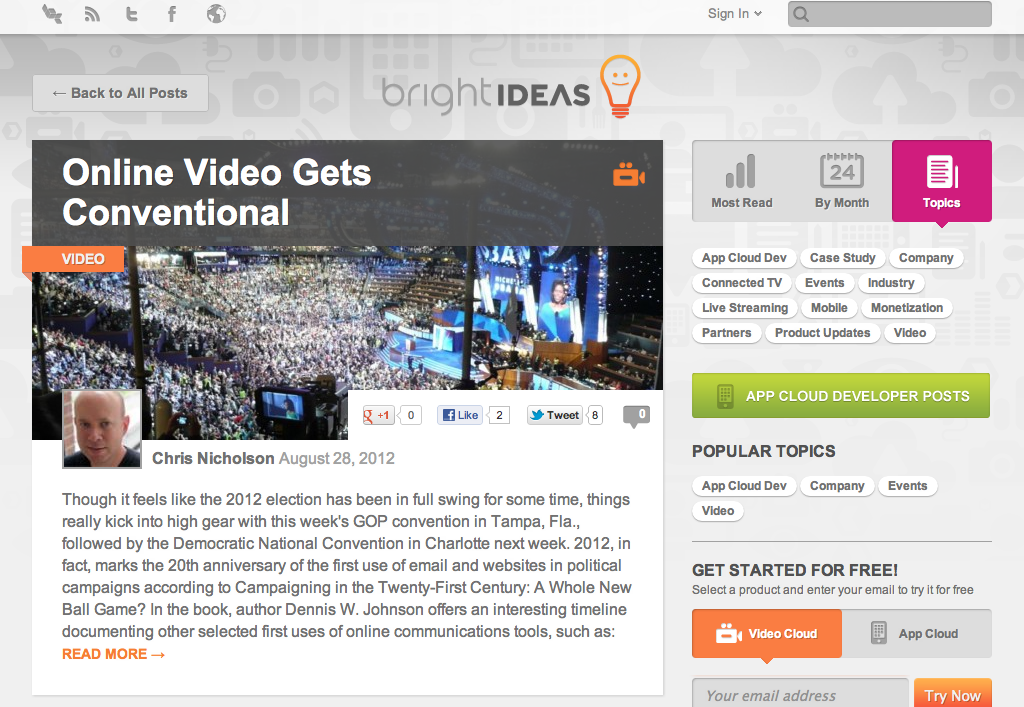Switch to the Most Read tab
The height and width of the screenshot is (707, 1024).
pos(742,181)
